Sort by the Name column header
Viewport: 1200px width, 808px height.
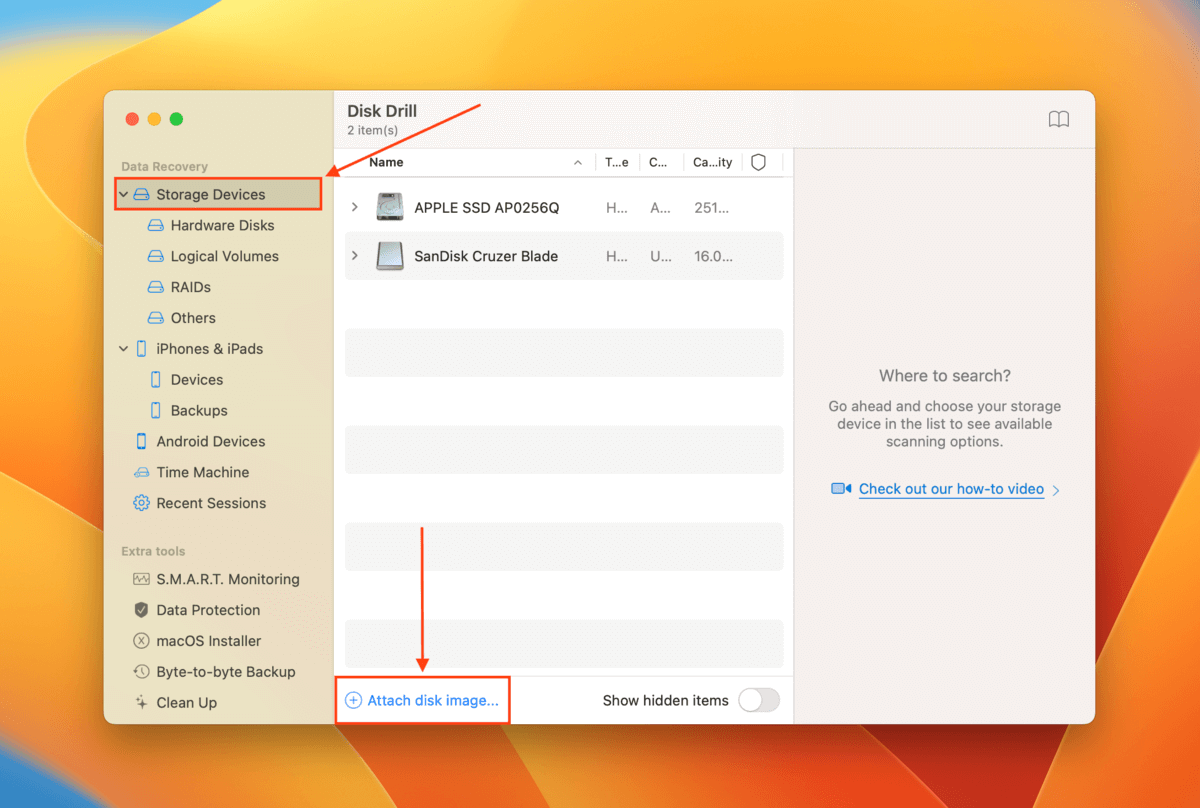pos(386,163)
